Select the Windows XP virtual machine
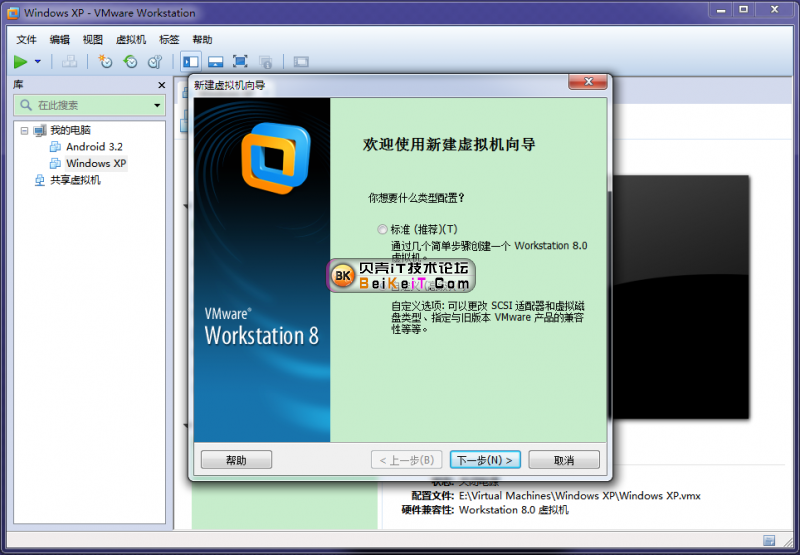Image resolution: width=800 pixels, height=555 pixels. pyautogui.click(x=96, y=163)
